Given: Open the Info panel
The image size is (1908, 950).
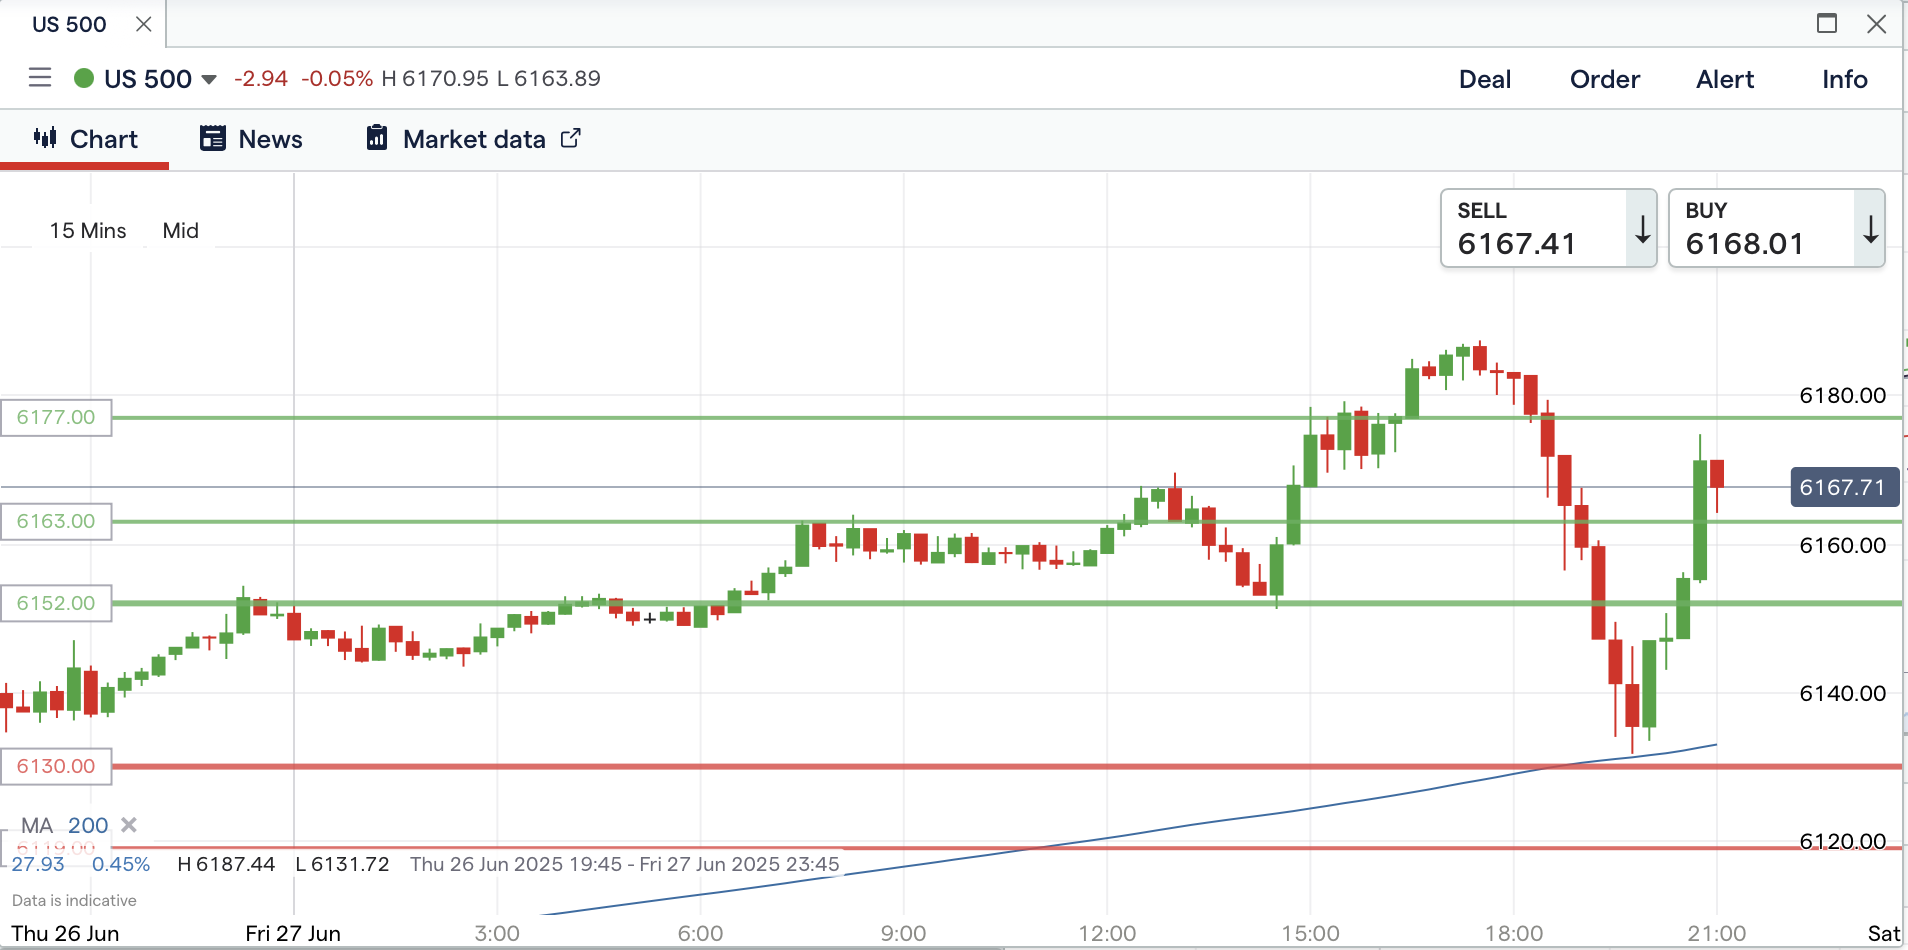Looking at the screenshot, I should point(1844,79).
